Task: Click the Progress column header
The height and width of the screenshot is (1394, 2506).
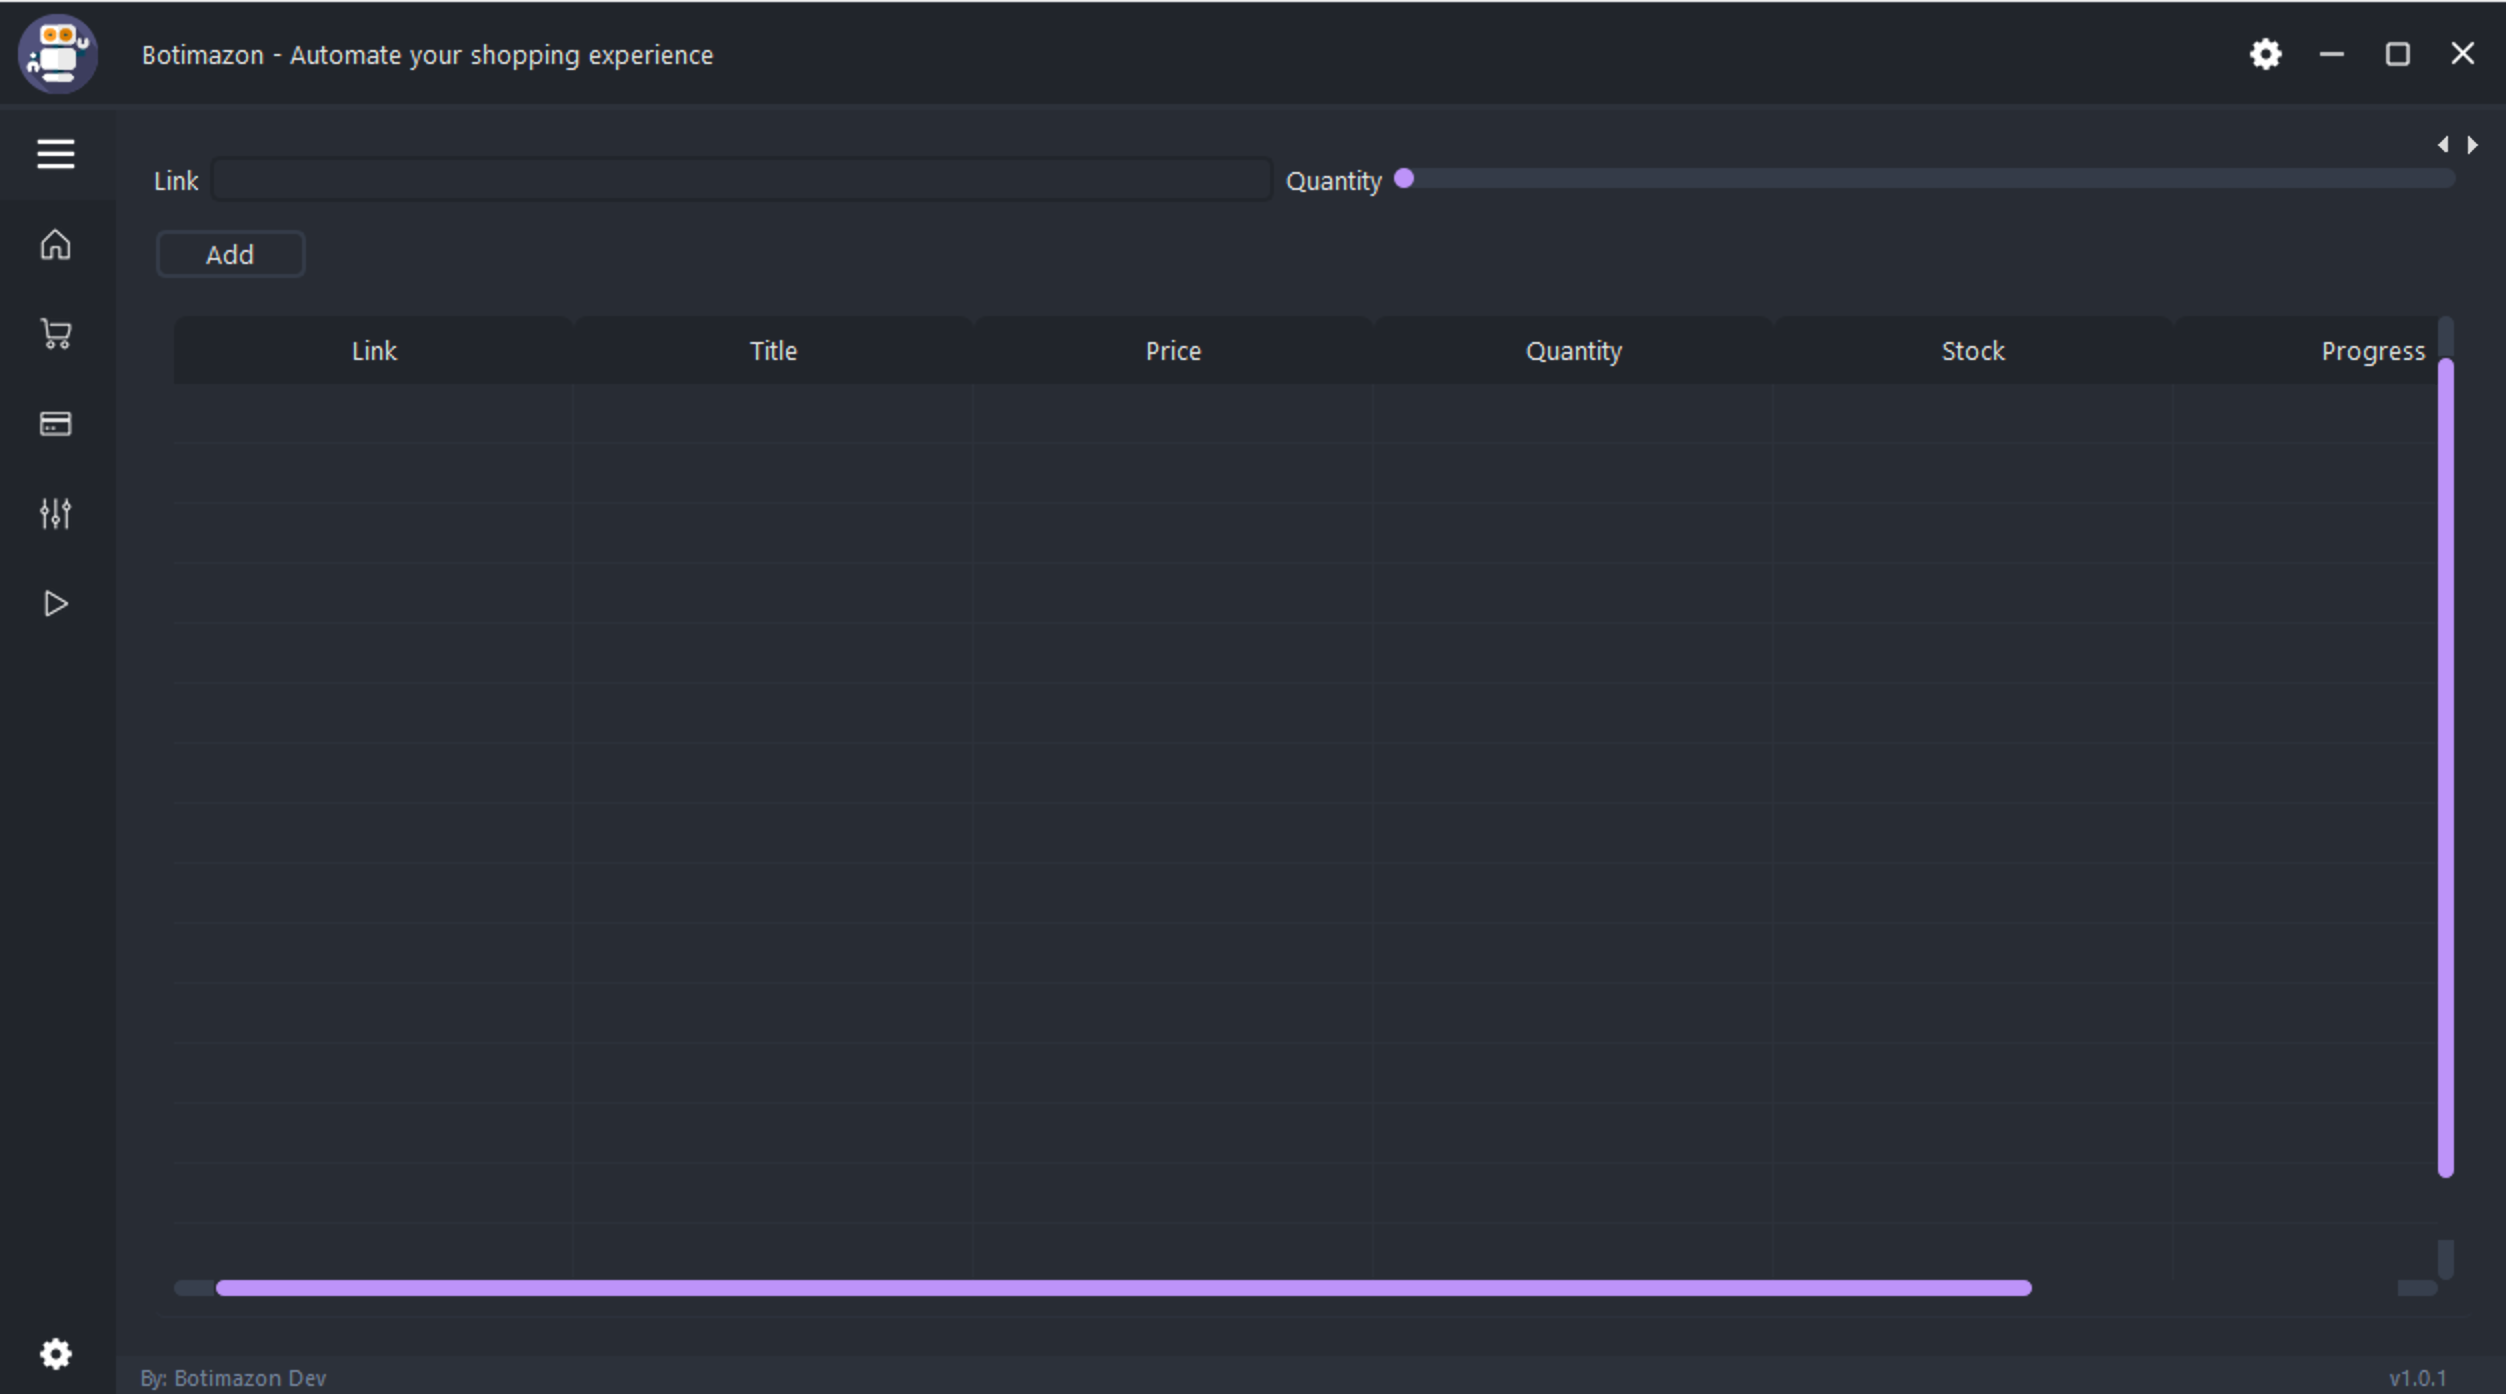Action: [2372, 351]
